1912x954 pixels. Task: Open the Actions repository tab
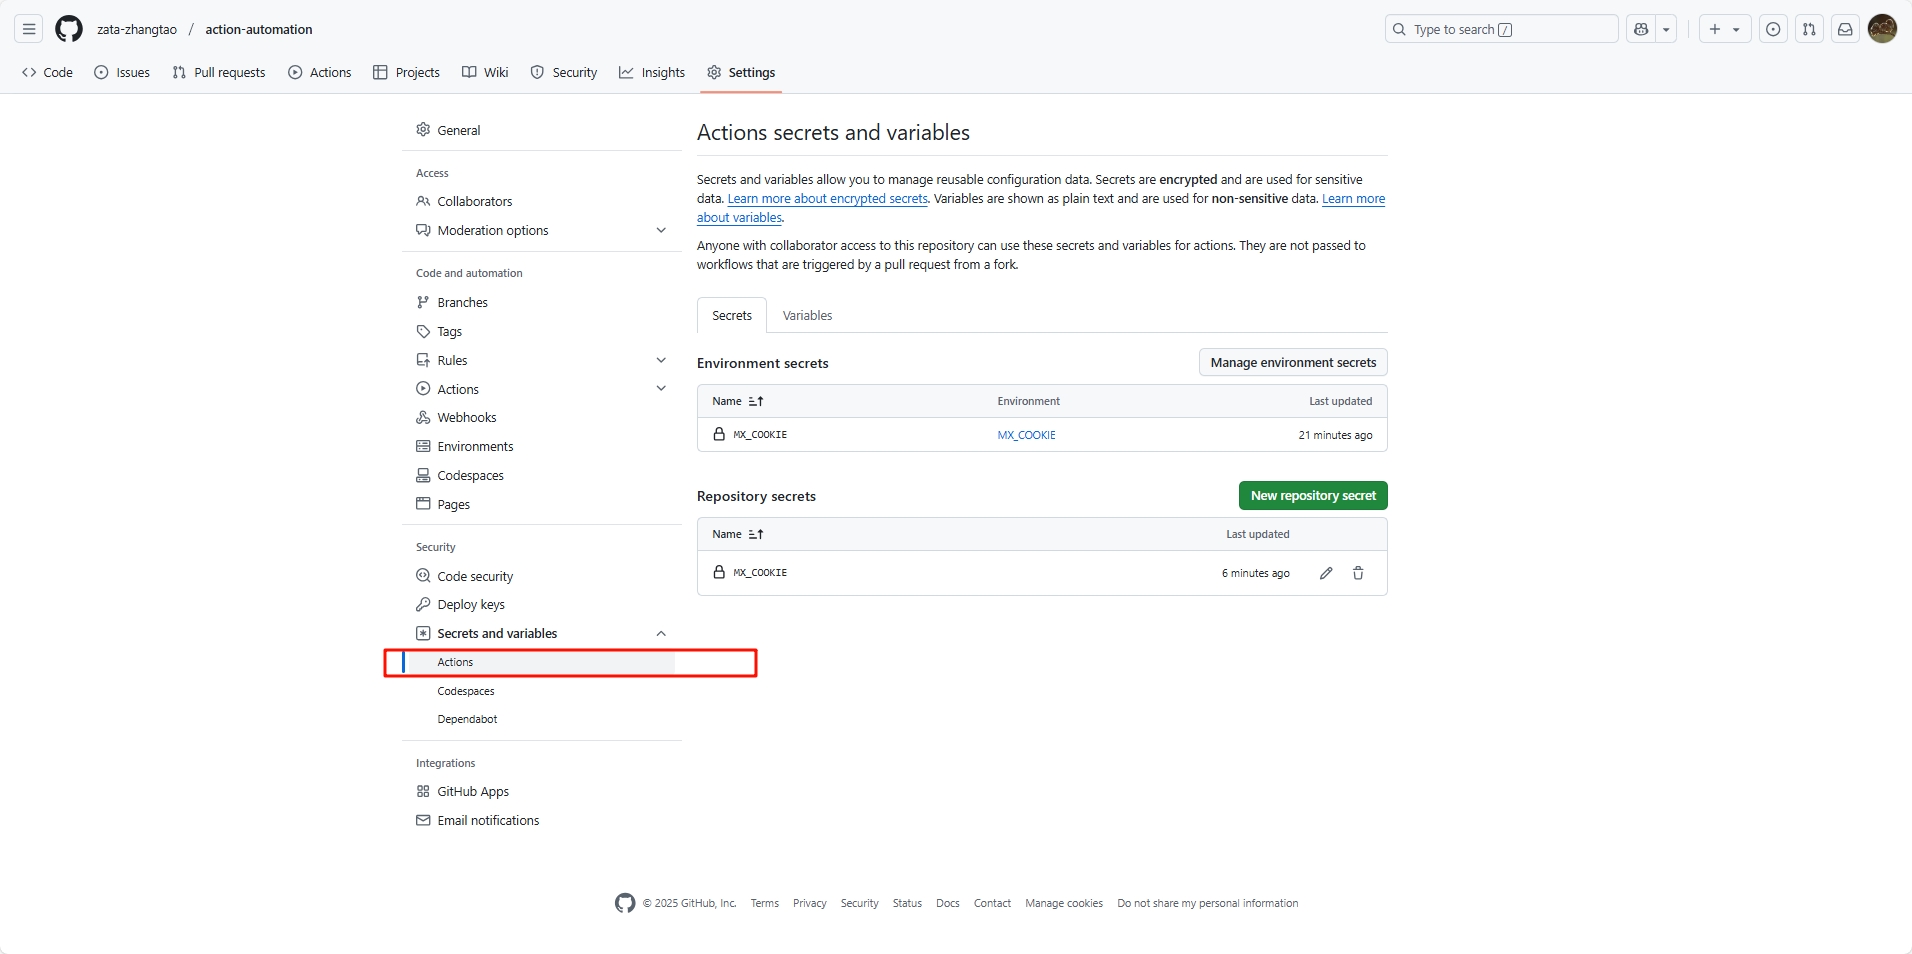[x=320, y=72]
